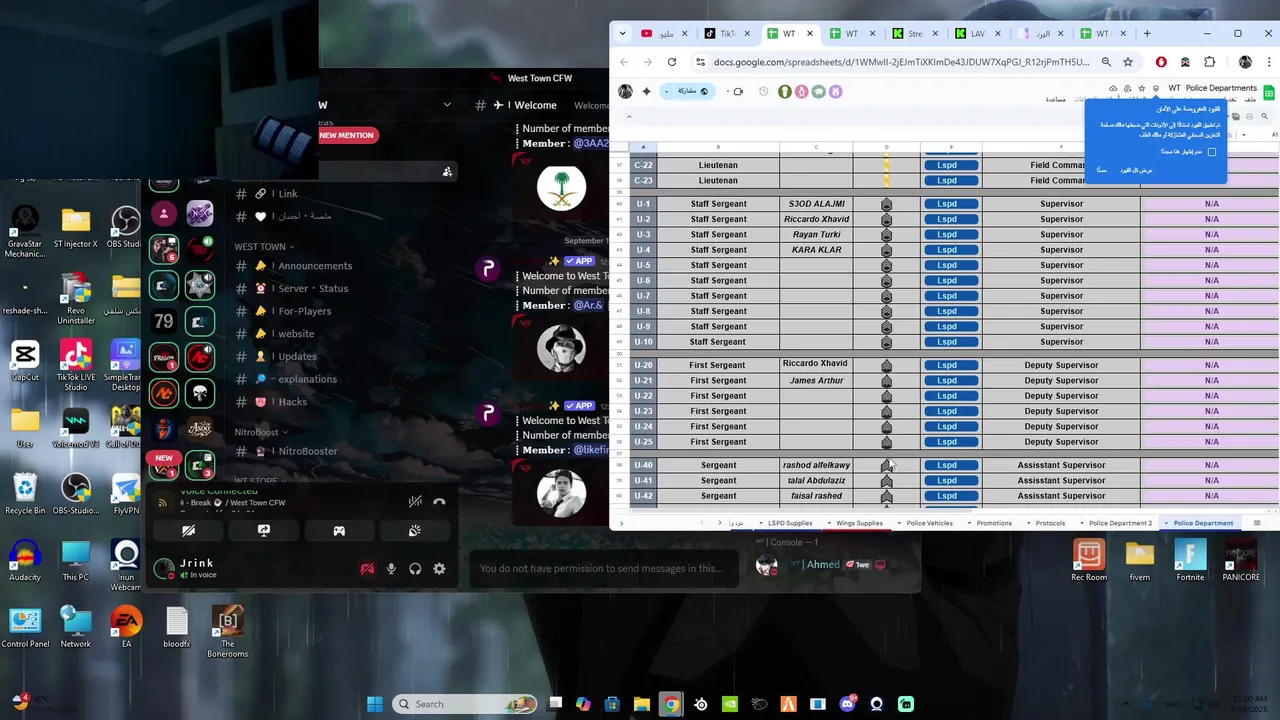Open the Sheets video-call camera icon
Screen dimensions: 1280x720
(x=738, y=91)
